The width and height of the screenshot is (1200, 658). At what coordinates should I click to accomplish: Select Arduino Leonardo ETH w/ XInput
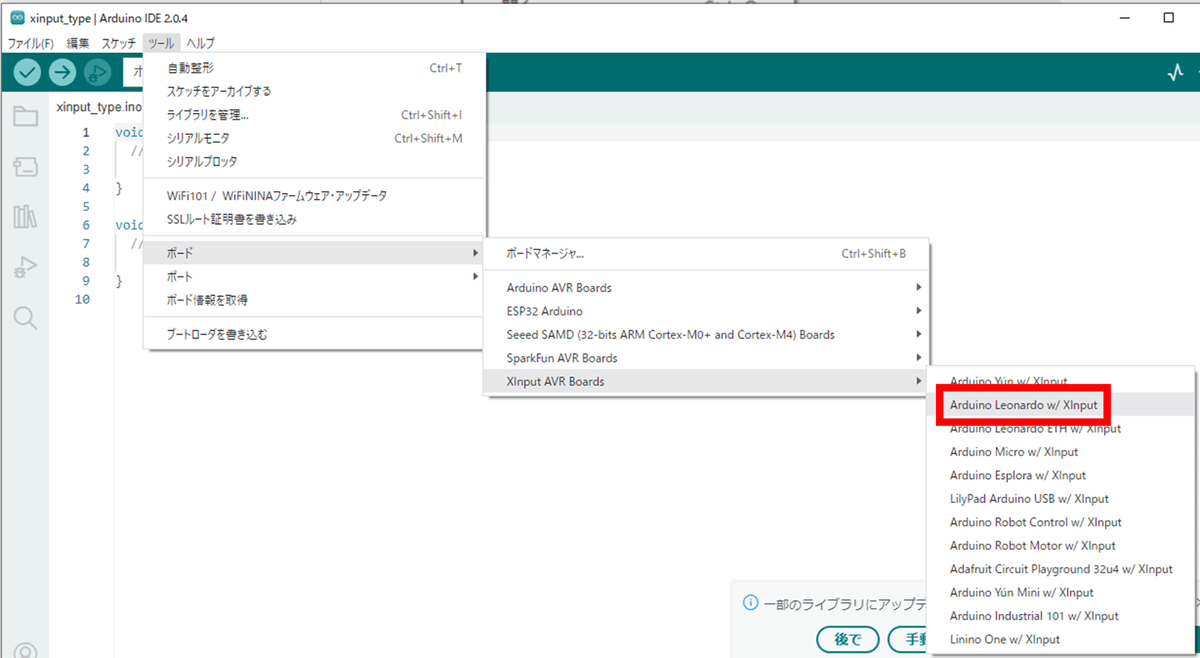1062,428
